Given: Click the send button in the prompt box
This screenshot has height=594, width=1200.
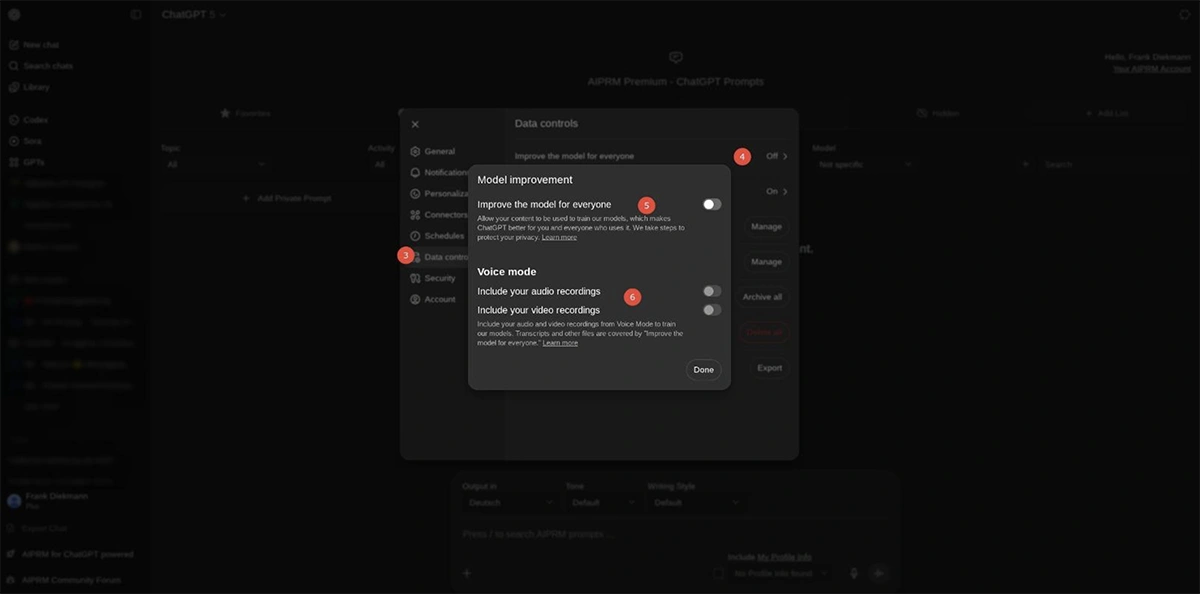Looking at the screenshot, I should (879, 573).
